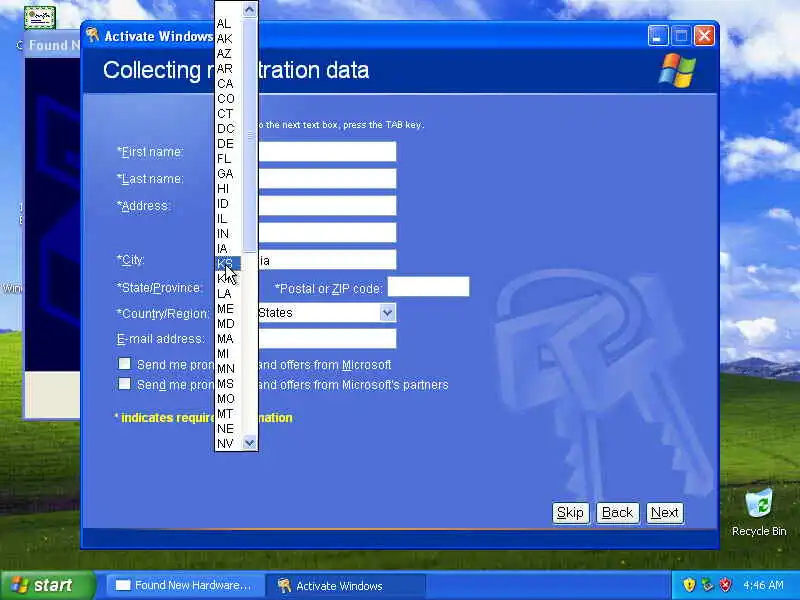The height and width of the screenshot is (600, 800).
Task: Click the Last name text field
Action: 327,179
